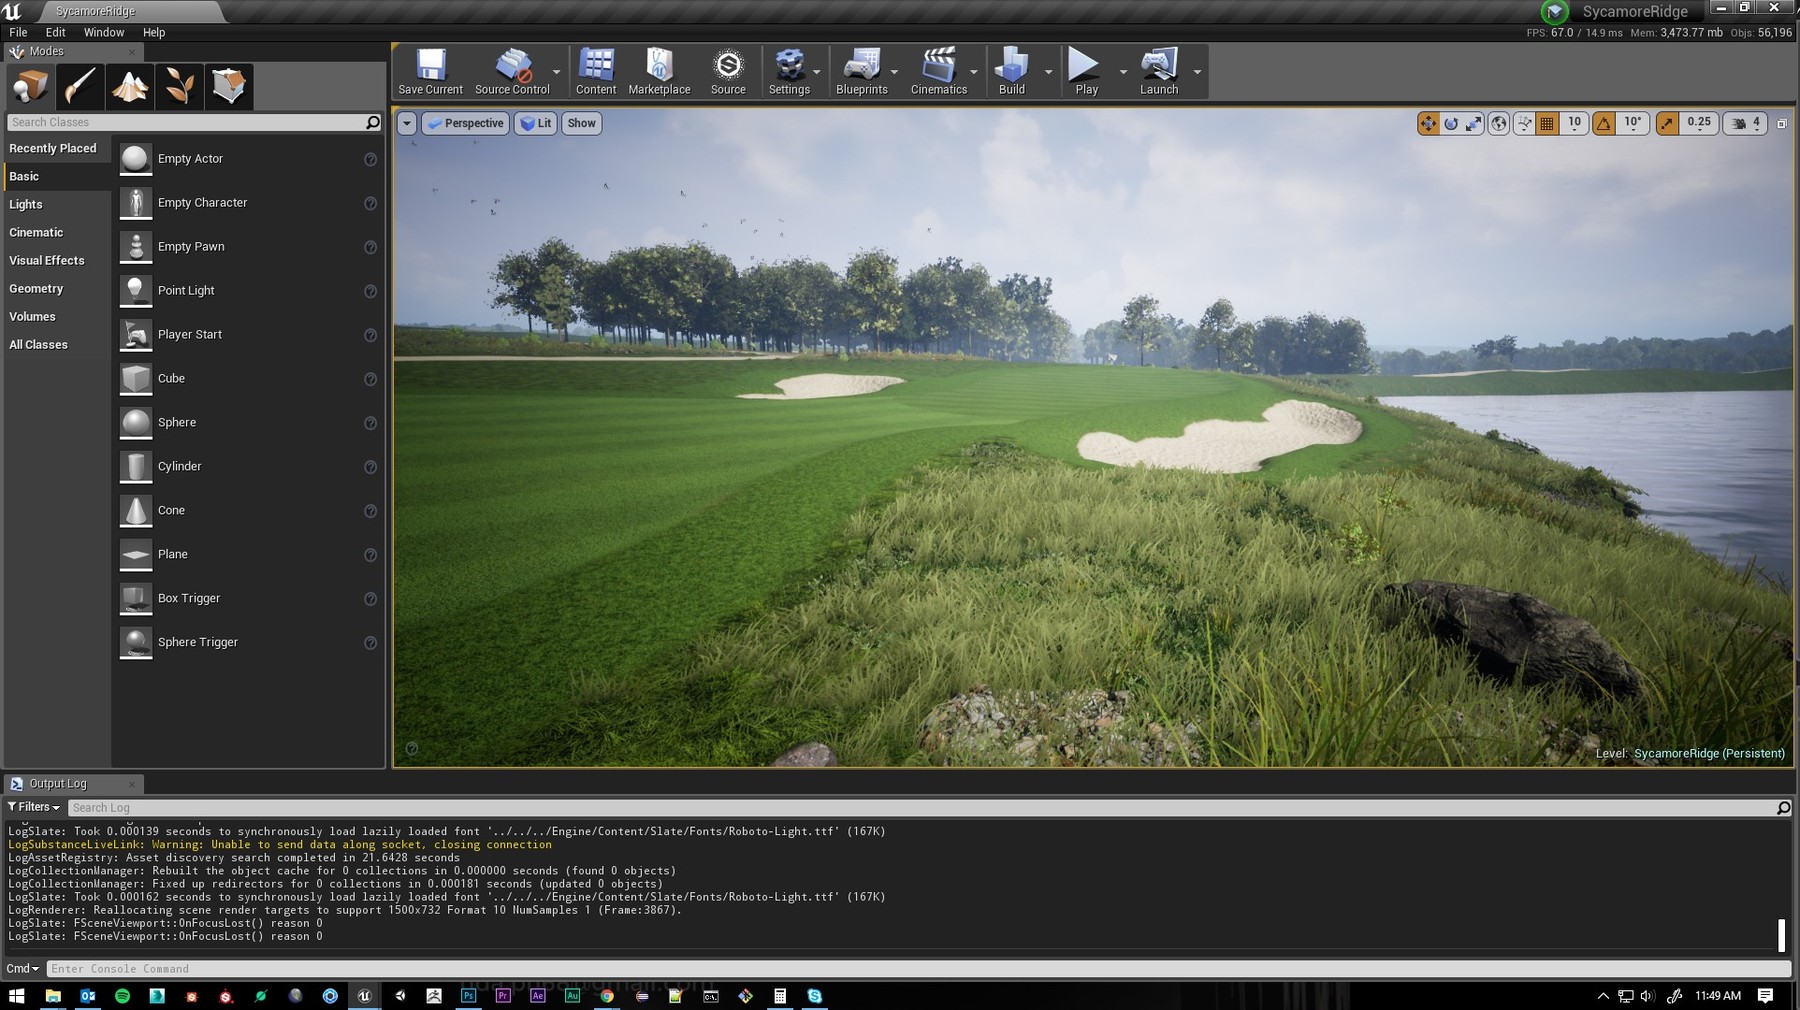
Task: Toggle scale snapping in viewport
Action: (x=1667, y=123)
